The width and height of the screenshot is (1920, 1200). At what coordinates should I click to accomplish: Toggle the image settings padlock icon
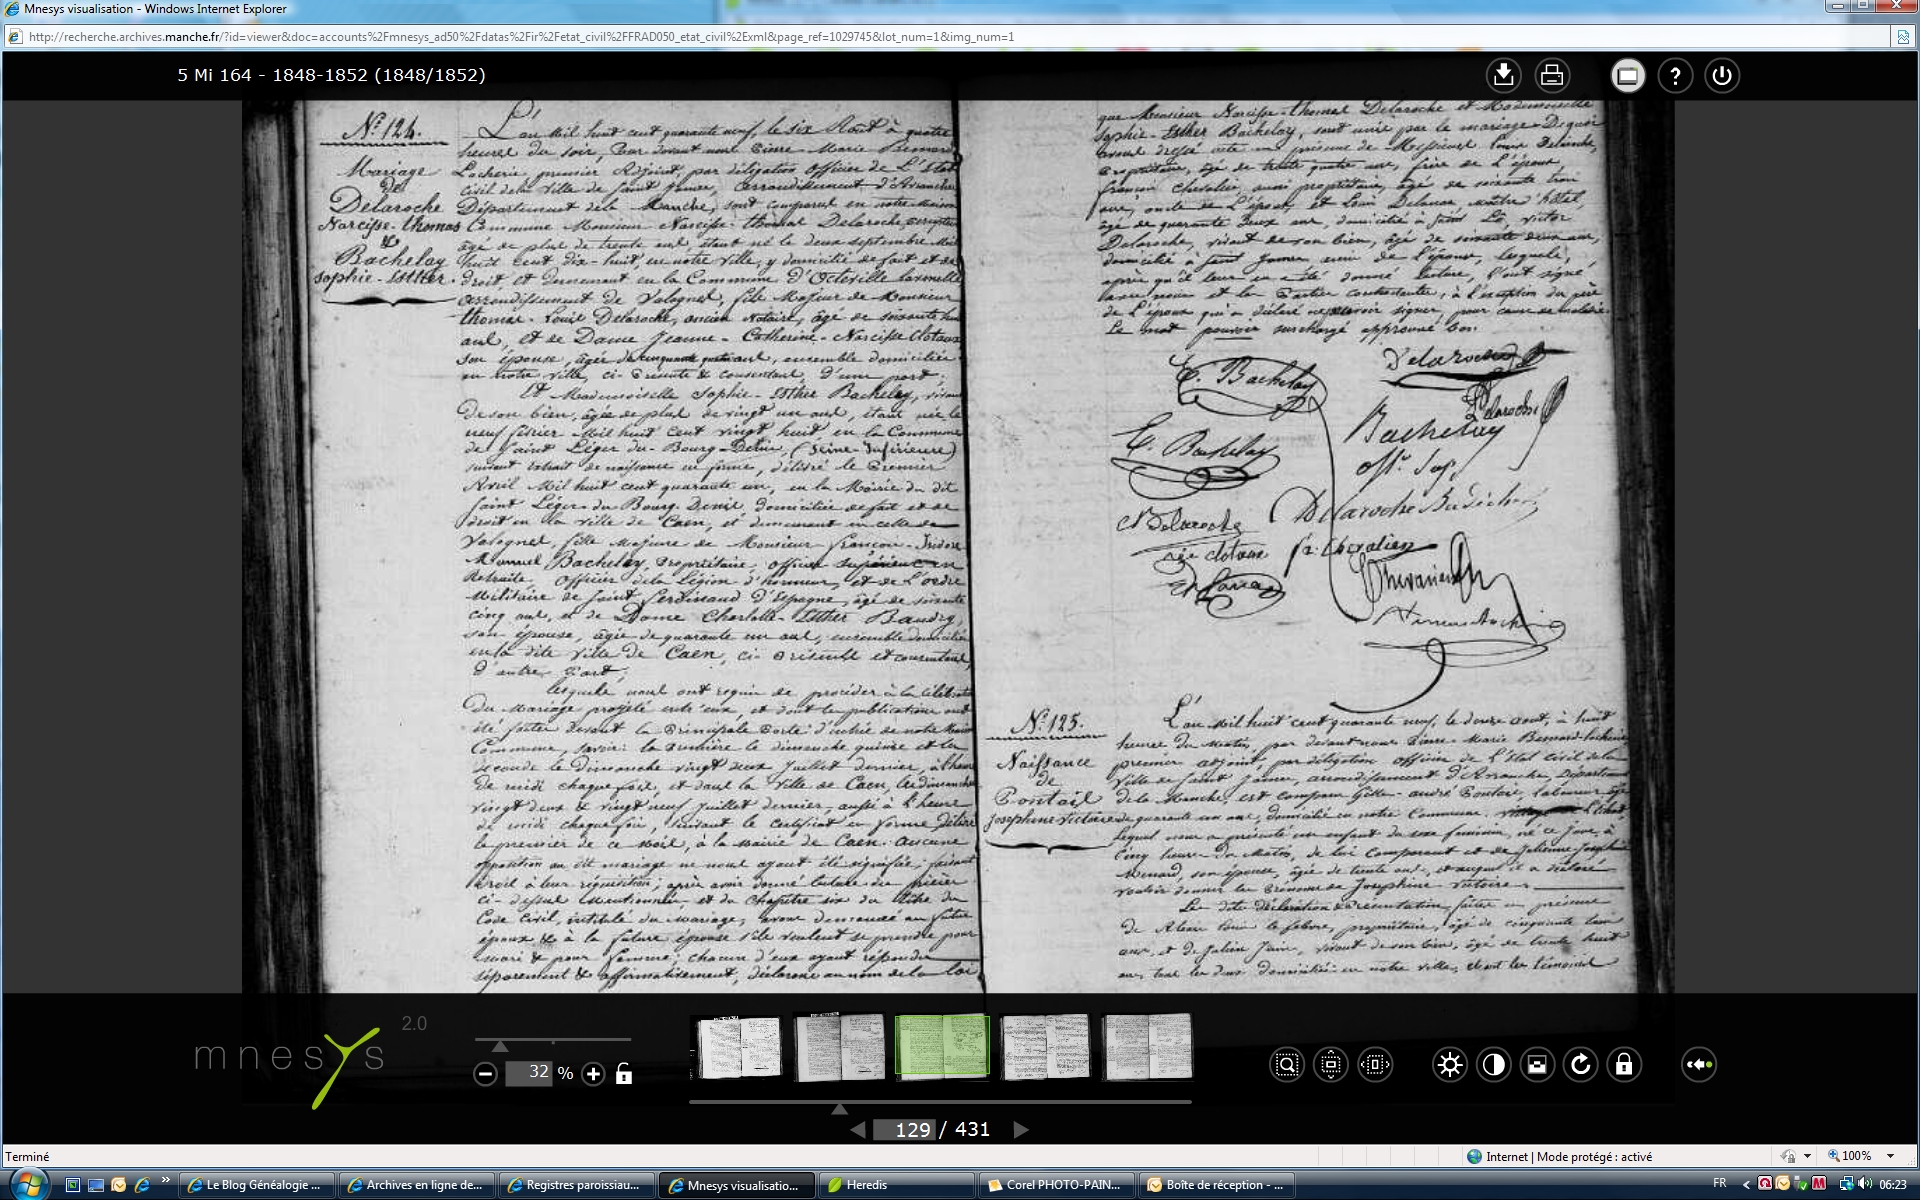pyautogui.click(x=1624, y=1065)
